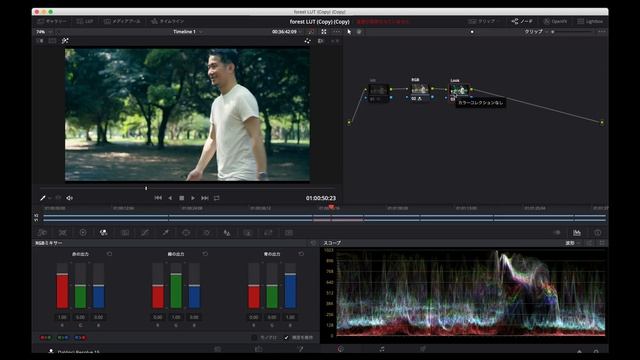Viewport: 640px width, 360px height.
Task: Jump to last frame button
Action: [205, 198]
